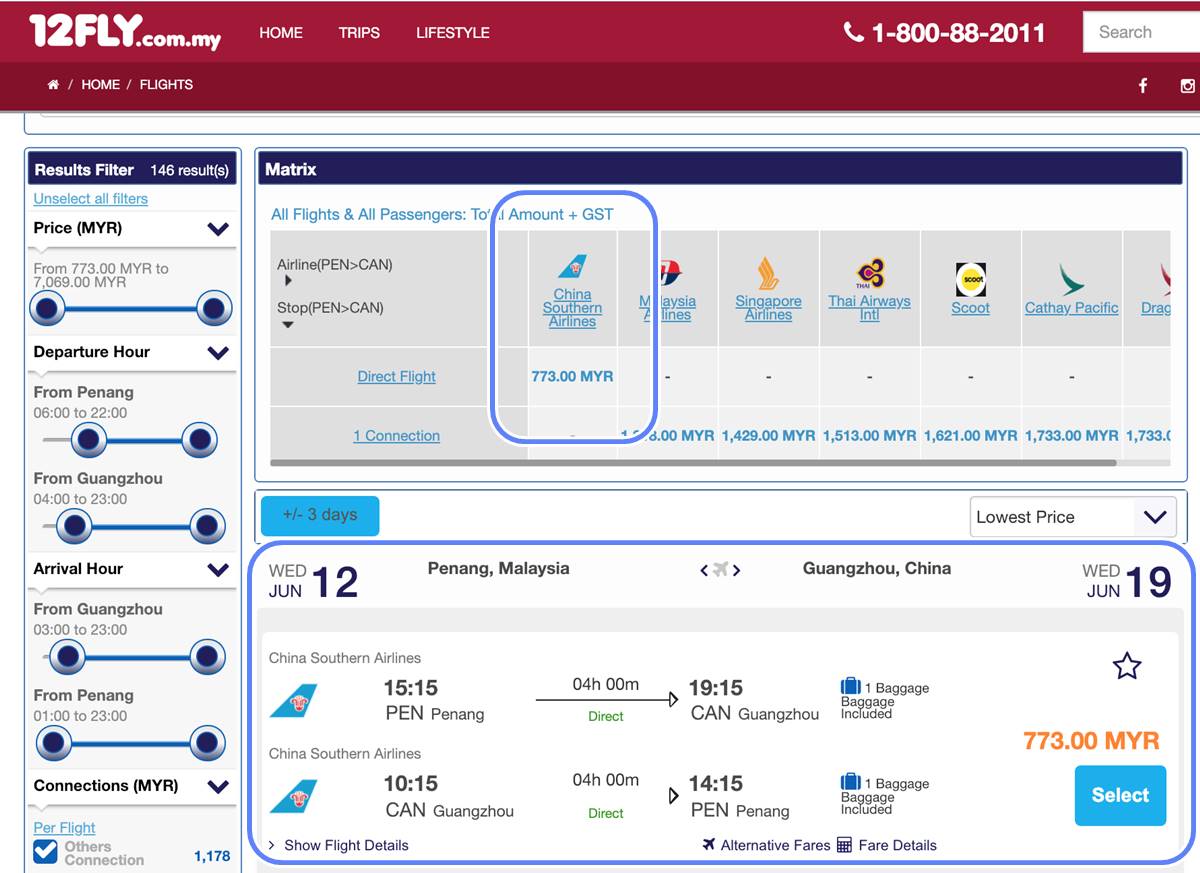Open Fare Details link

(897, 845)
